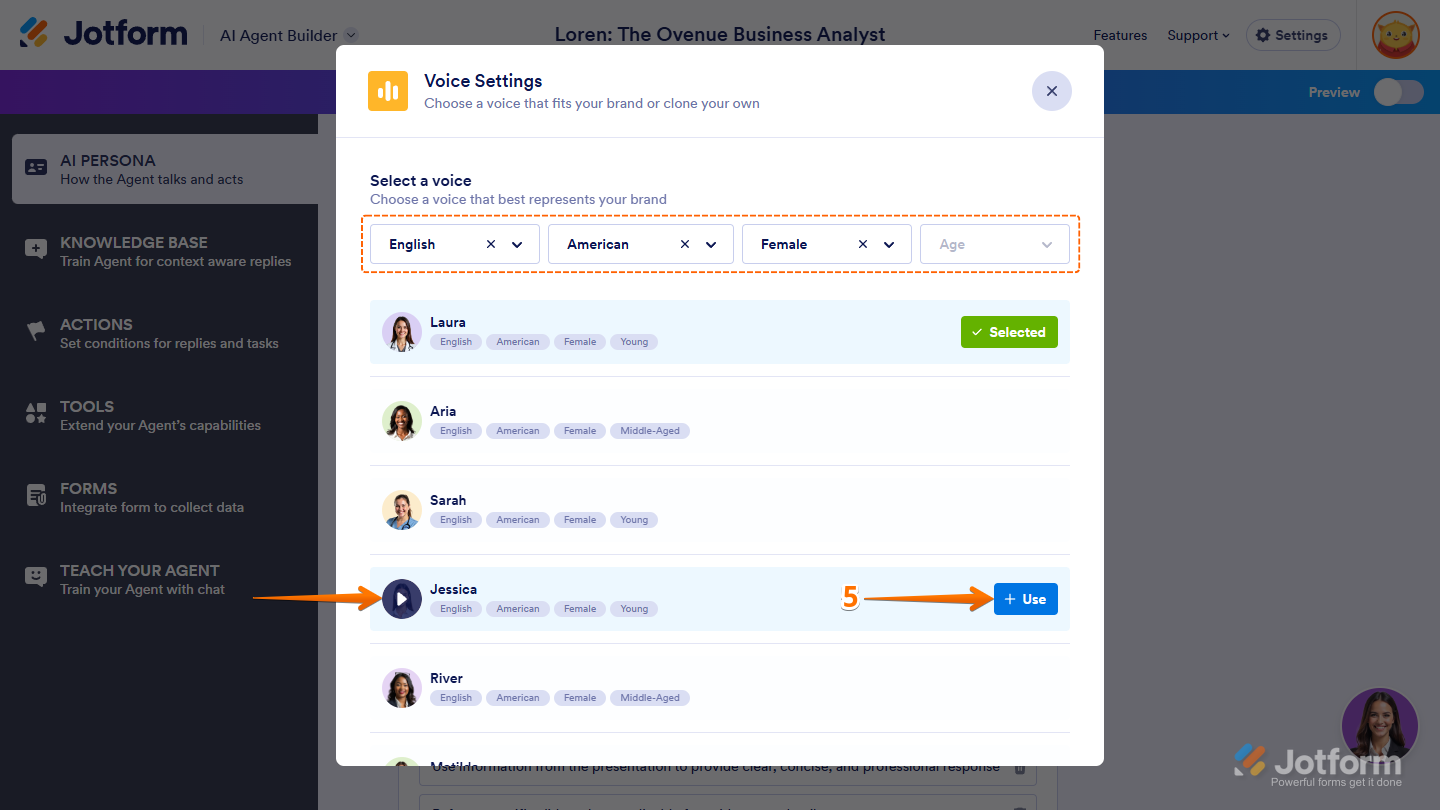Open the AI Agent Builder dropdown
The height and width of the screenshot is (810, 1440).
289,35
